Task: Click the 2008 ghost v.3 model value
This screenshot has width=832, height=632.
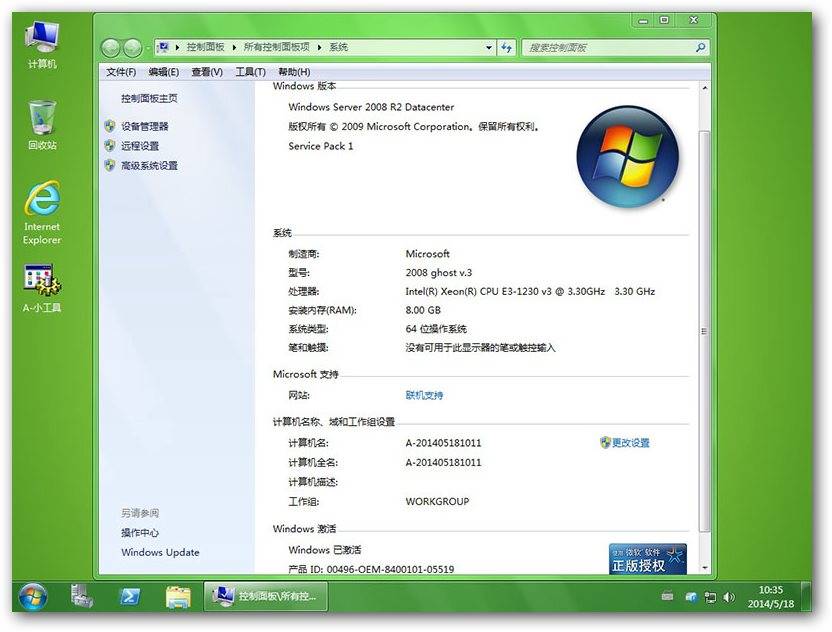Action: point(438,272)
